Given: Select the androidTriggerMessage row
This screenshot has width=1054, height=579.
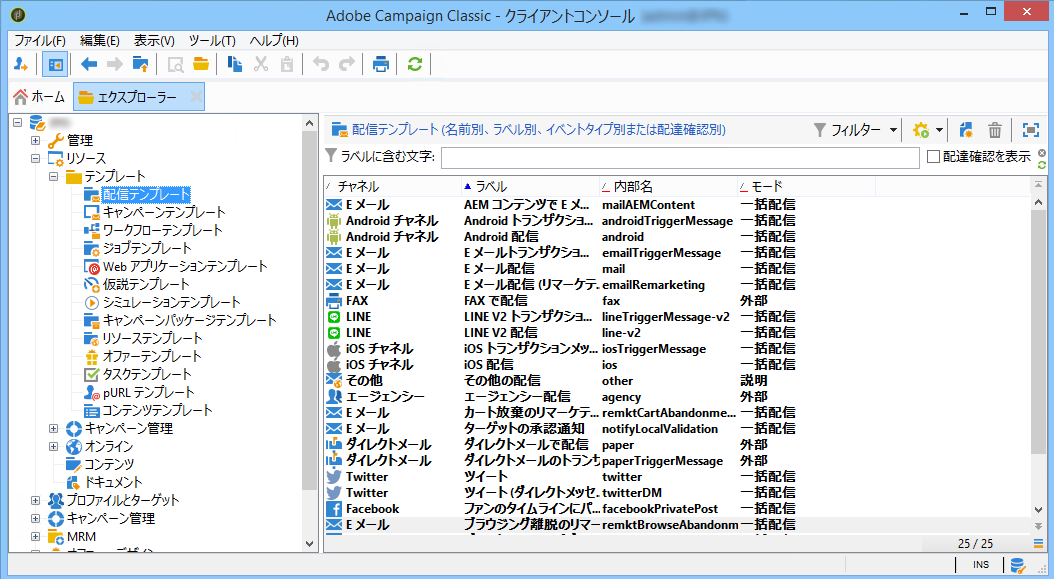Looking at the screenshot, I should pos(676,221).
